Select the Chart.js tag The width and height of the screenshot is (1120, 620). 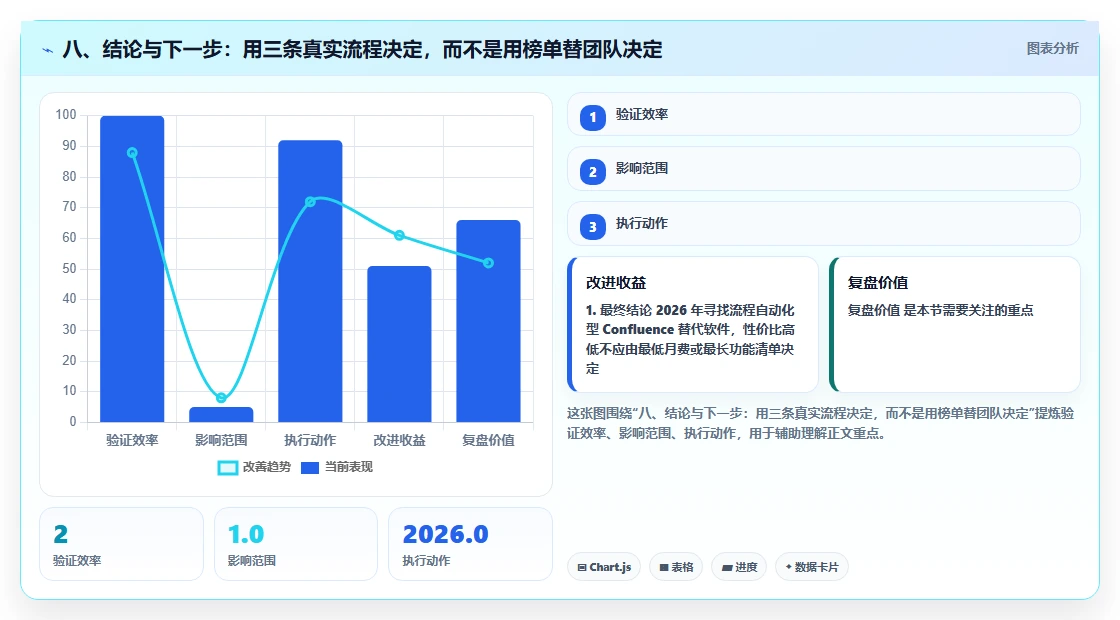604,567
